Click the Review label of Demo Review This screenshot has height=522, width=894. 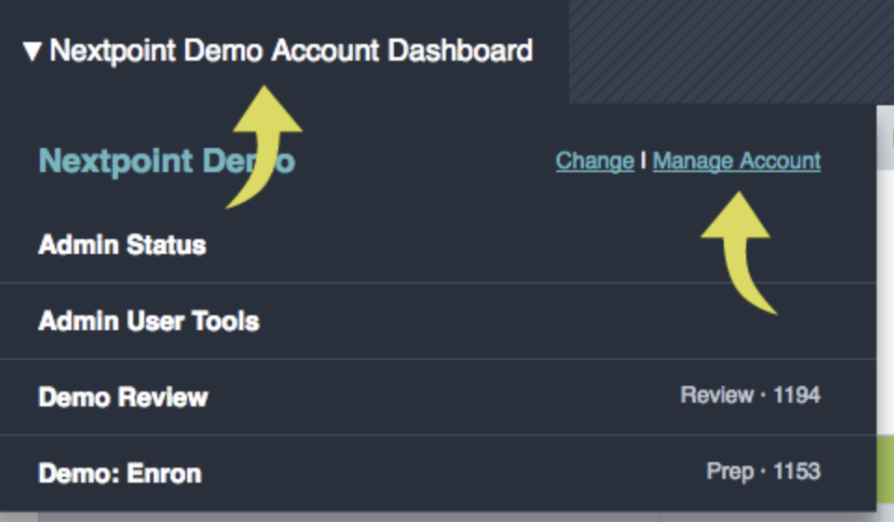coord(717,395)
